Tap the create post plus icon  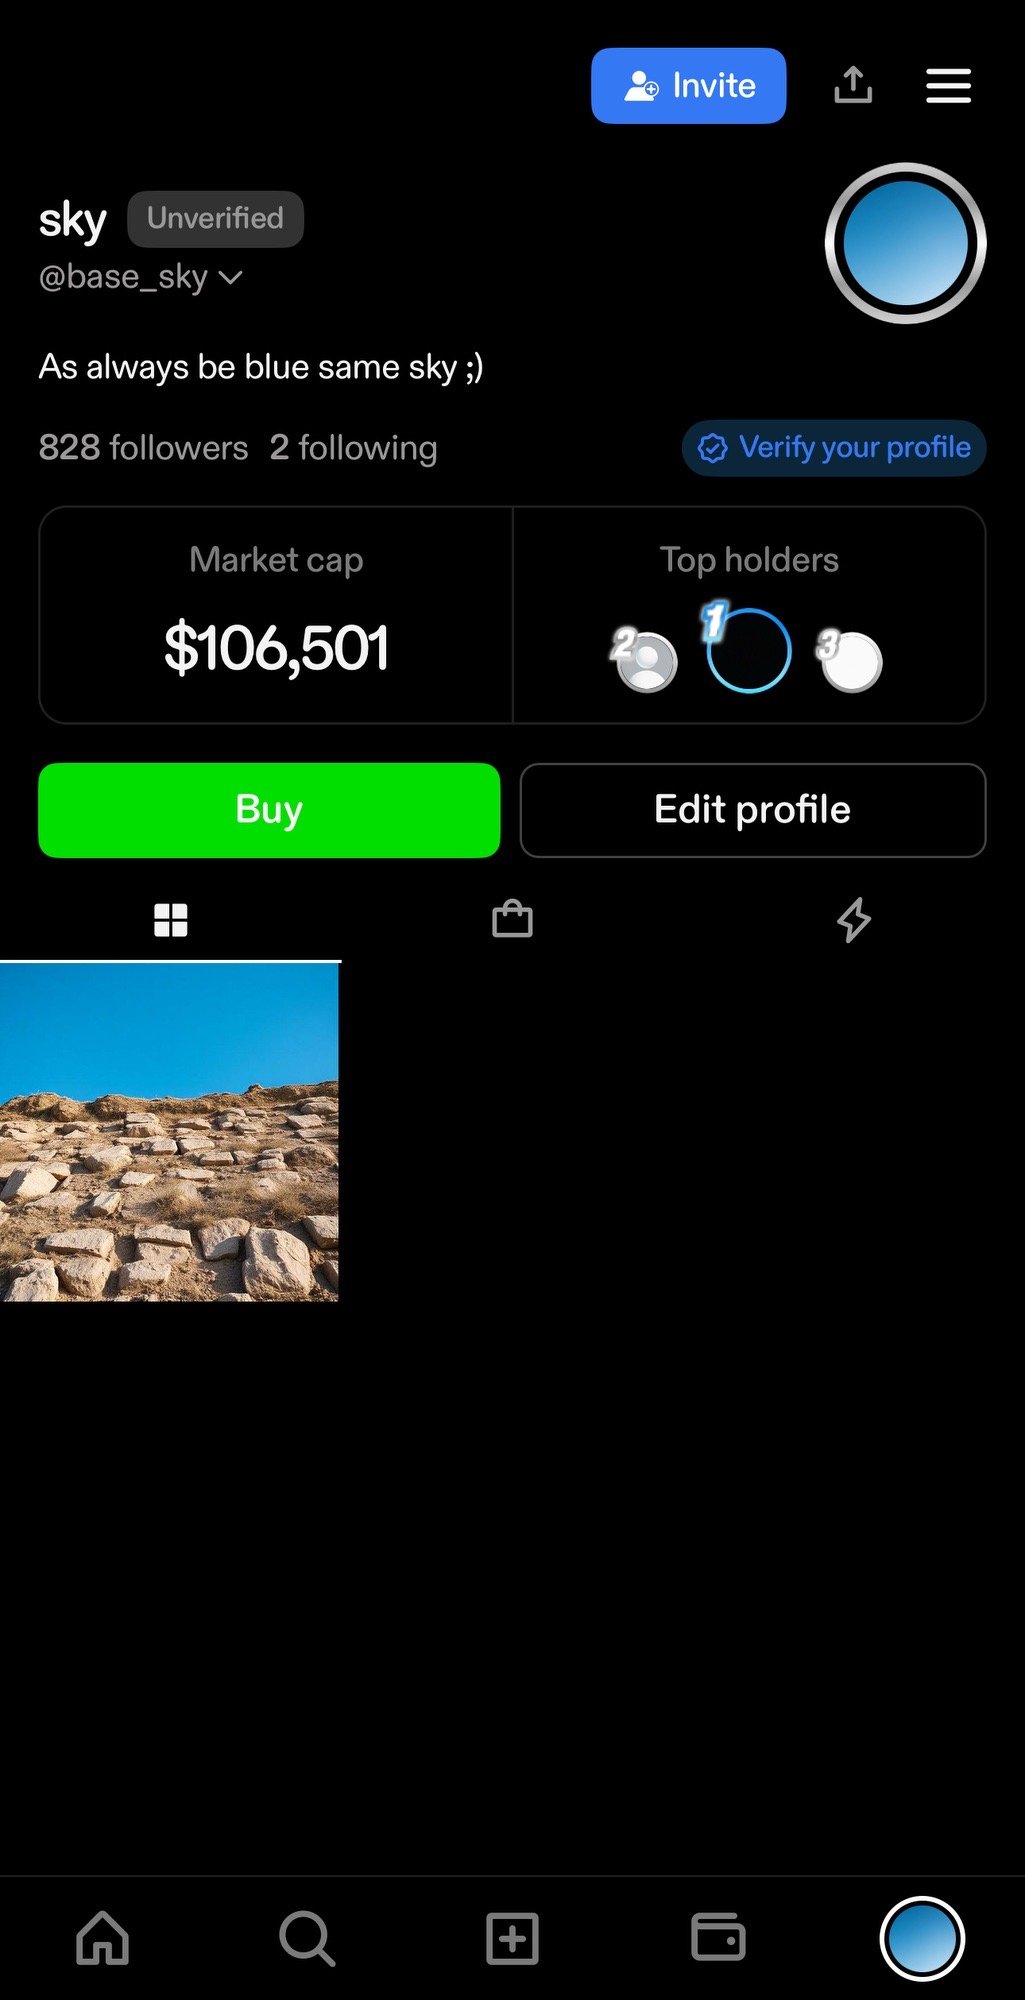pos(512,1938)
